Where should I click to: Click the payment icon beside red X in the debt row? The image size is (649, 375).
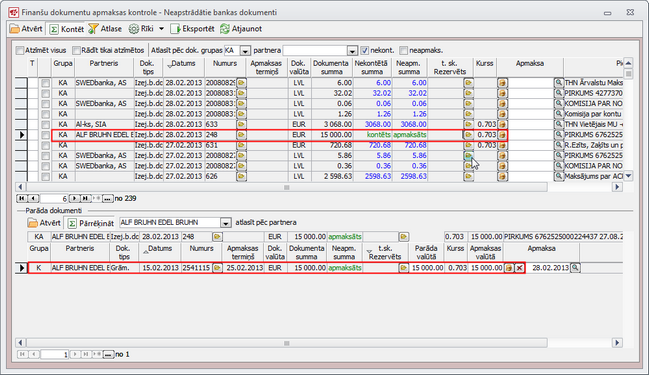(509, 268)
